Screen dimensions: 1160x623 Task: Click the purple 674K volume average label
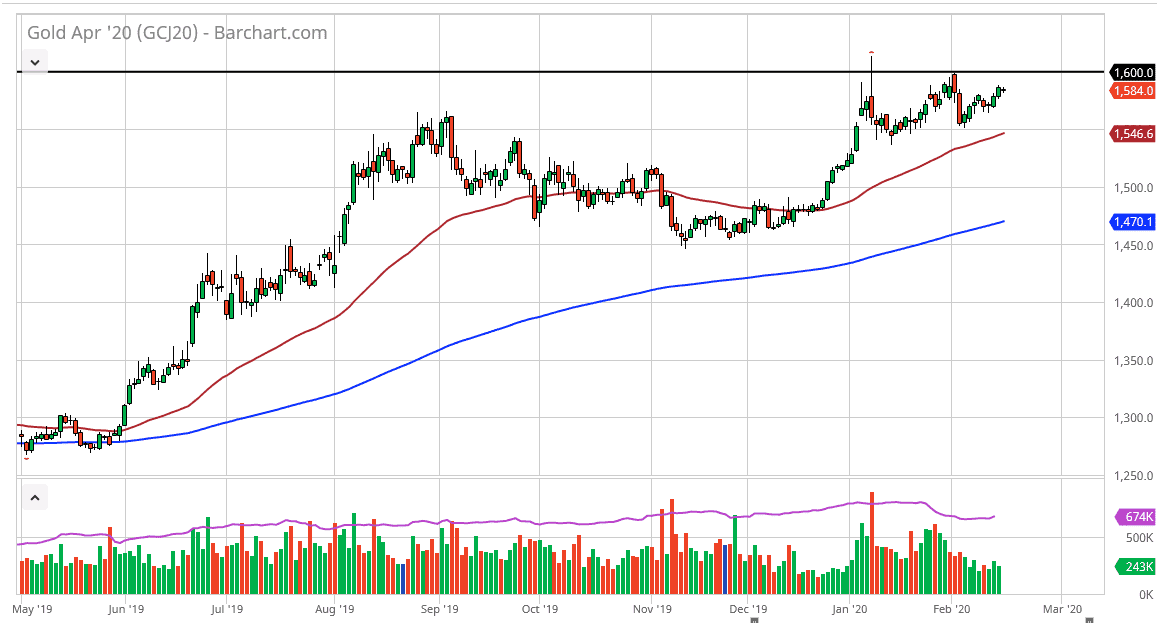tap(1136, 516)
